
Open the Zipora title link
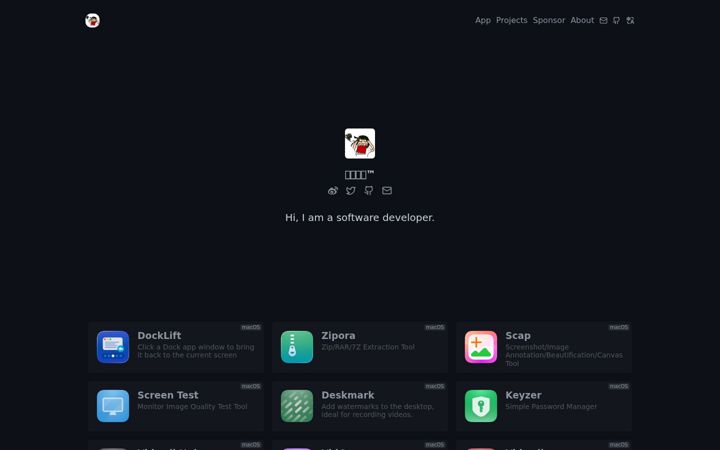[338, 336]
